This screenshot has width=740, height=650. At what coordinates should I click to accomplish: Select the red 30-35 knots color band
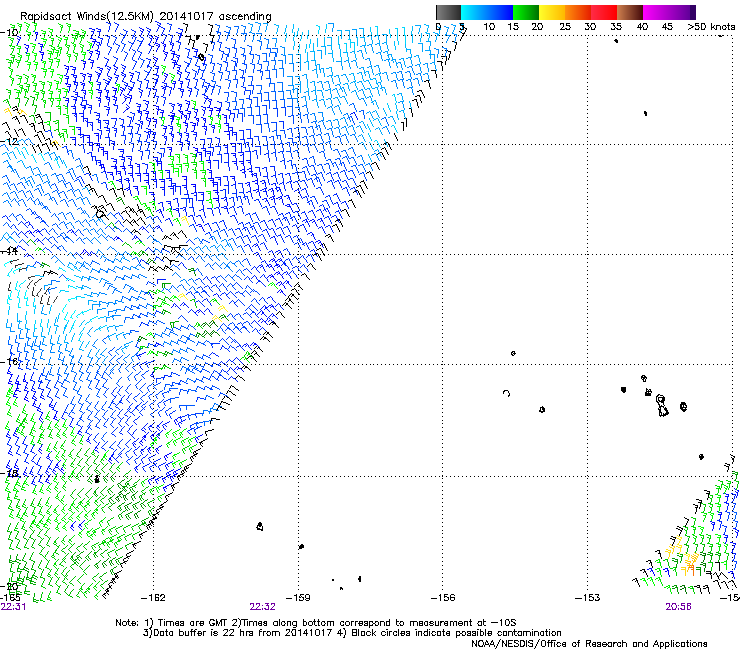604,12
